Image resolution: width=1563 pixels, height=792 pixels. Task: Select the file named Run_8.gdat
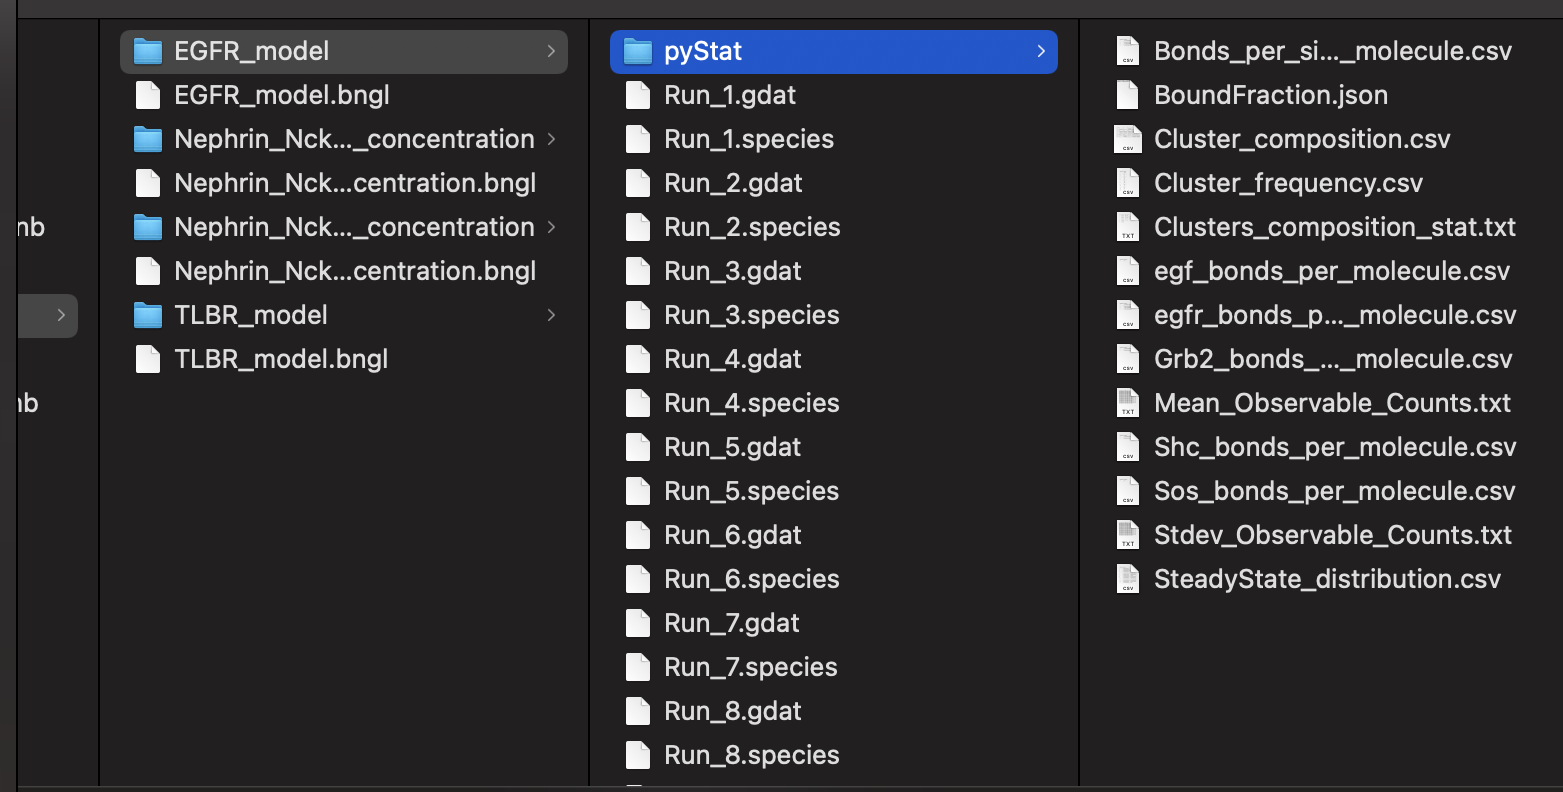point(733,711)
